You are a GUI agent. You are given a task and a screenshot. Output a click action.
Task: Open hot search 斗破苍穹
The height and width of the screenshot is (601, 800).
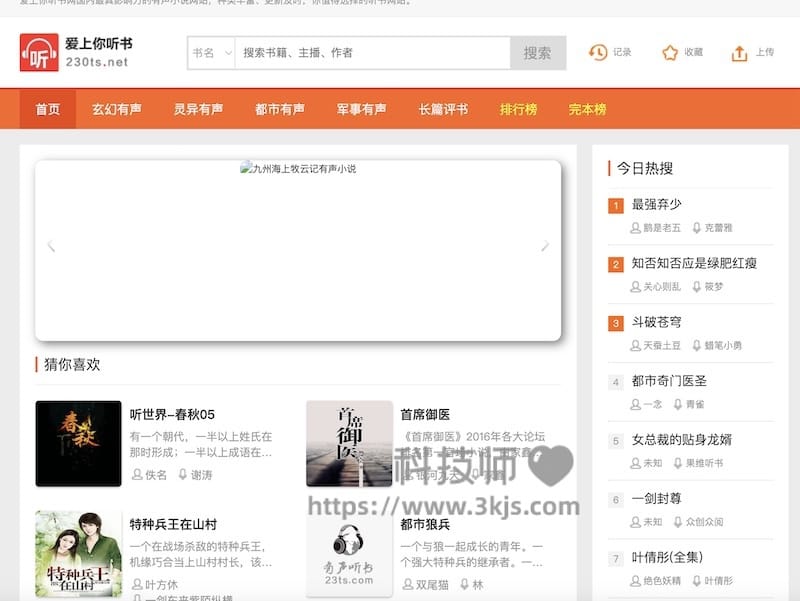(657, 322)
